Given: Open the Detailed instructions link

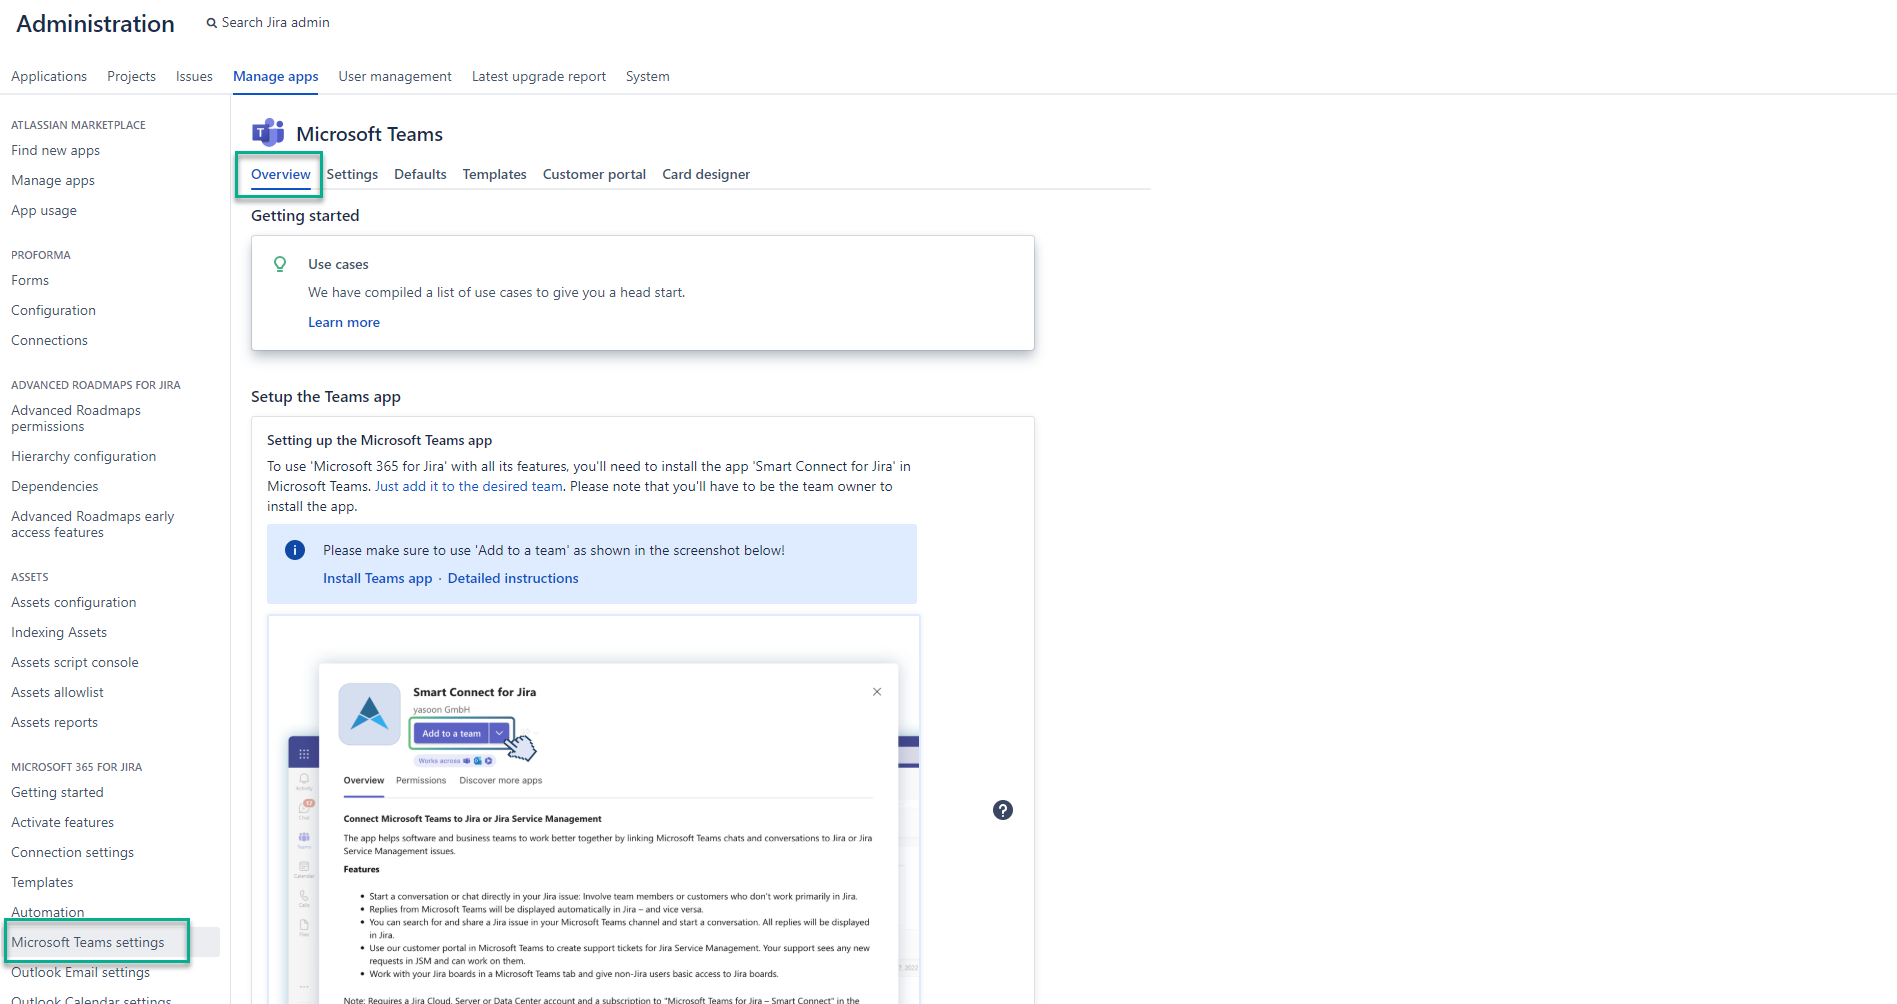Looking at the screenshot, I should (513, 578).
